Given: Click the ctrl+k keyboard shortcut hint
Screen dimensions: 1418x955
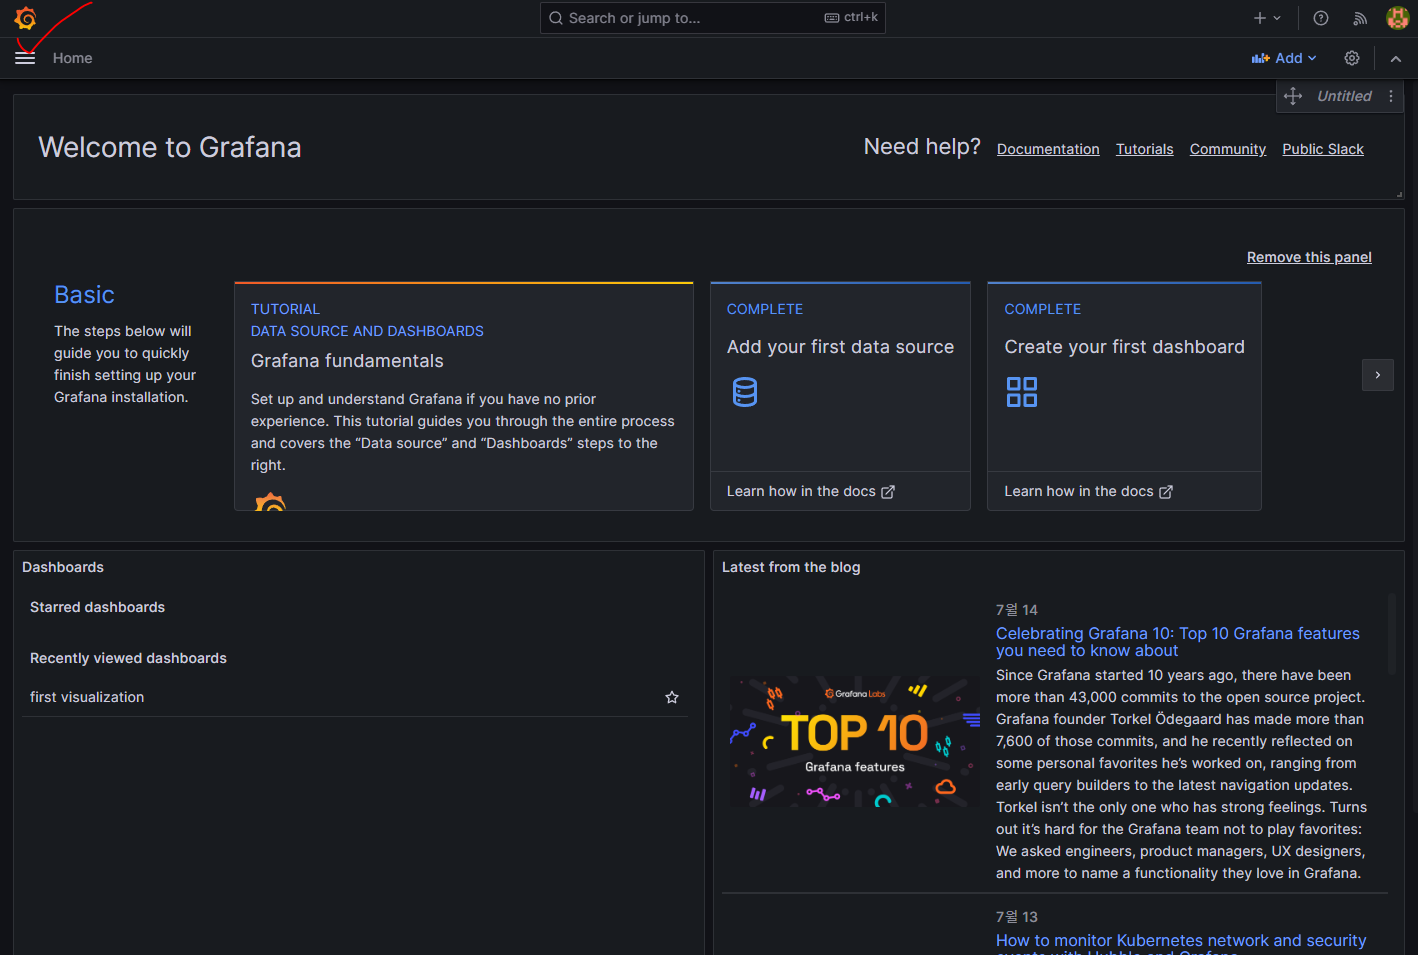Looking at the screenshot, I should (x=852, y=17).
